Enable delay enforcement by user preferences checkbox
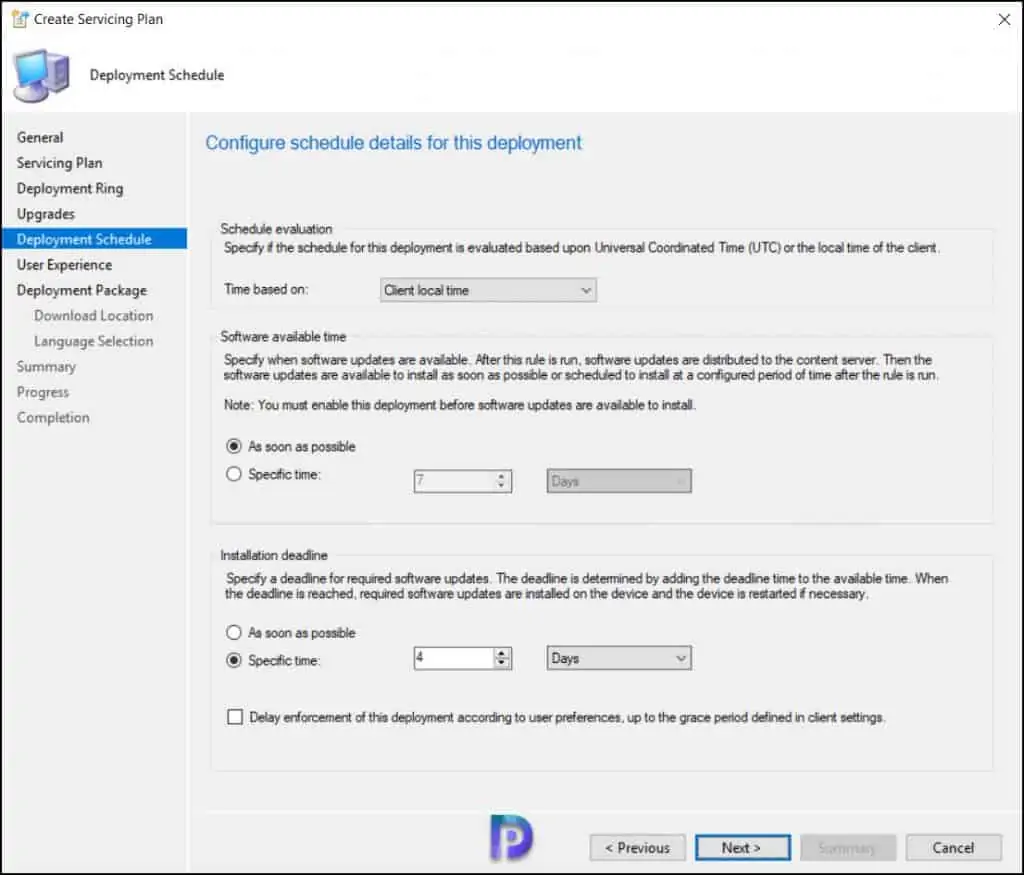This screenshot has height=875, width=1024. click(x=234, y=717)
